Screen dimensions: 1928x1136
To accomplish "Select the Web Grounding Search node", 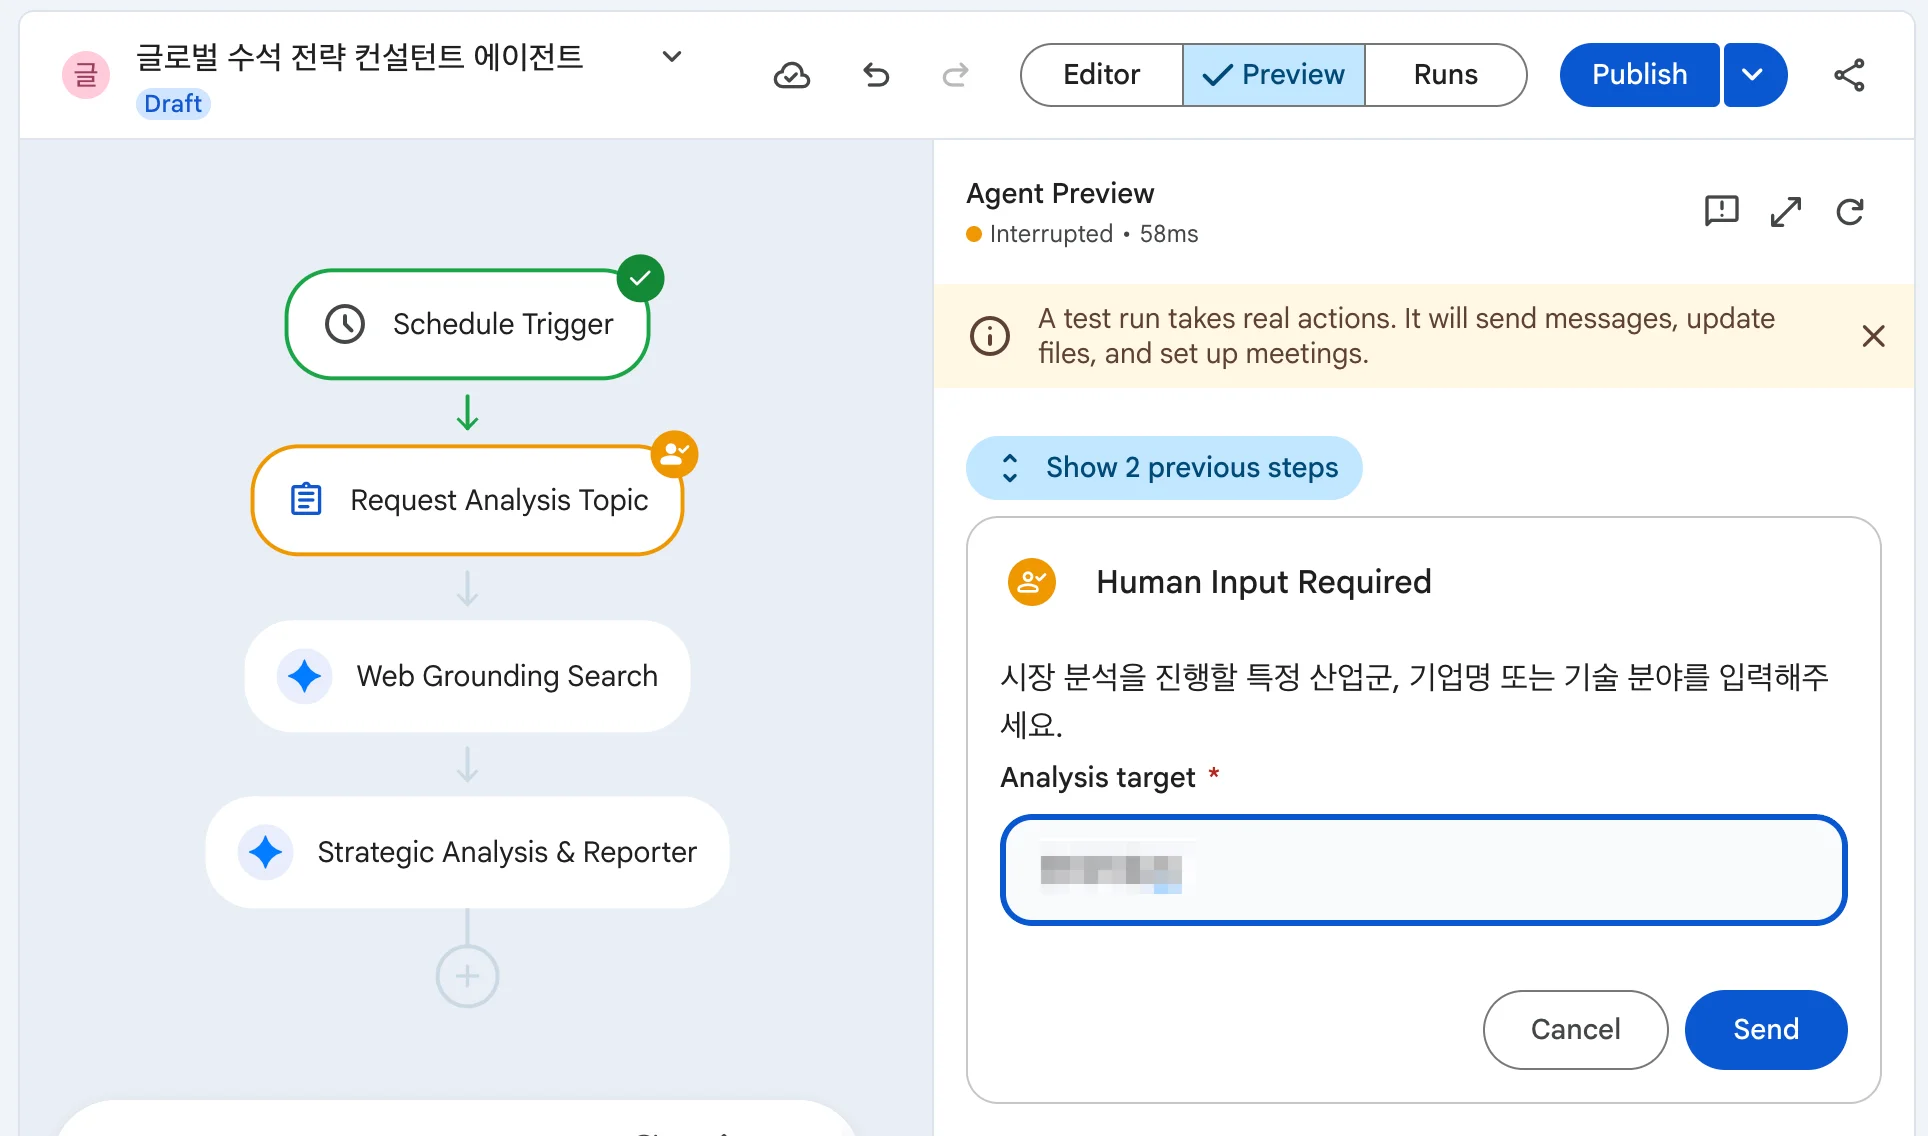I will coord(468,676).
